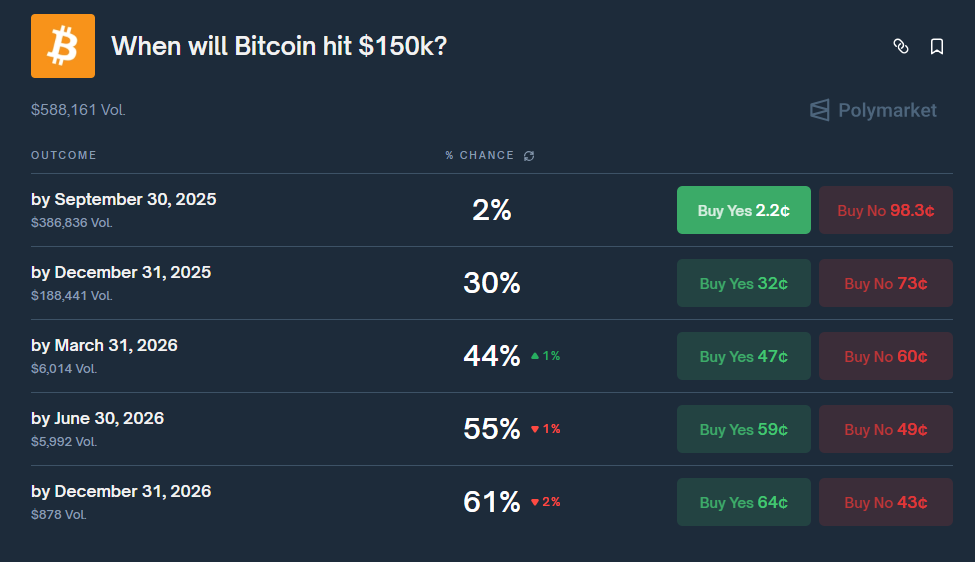
Task: Select the 'by June 30, 2026' outcome
Action: coord(97,418)
